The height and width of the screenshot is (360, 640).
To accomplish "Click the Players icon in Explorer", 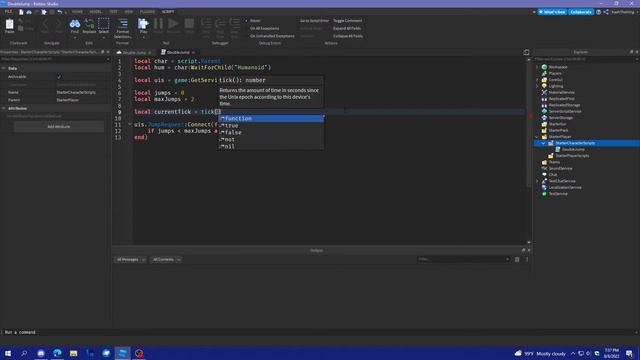I will tap(544, 73).
